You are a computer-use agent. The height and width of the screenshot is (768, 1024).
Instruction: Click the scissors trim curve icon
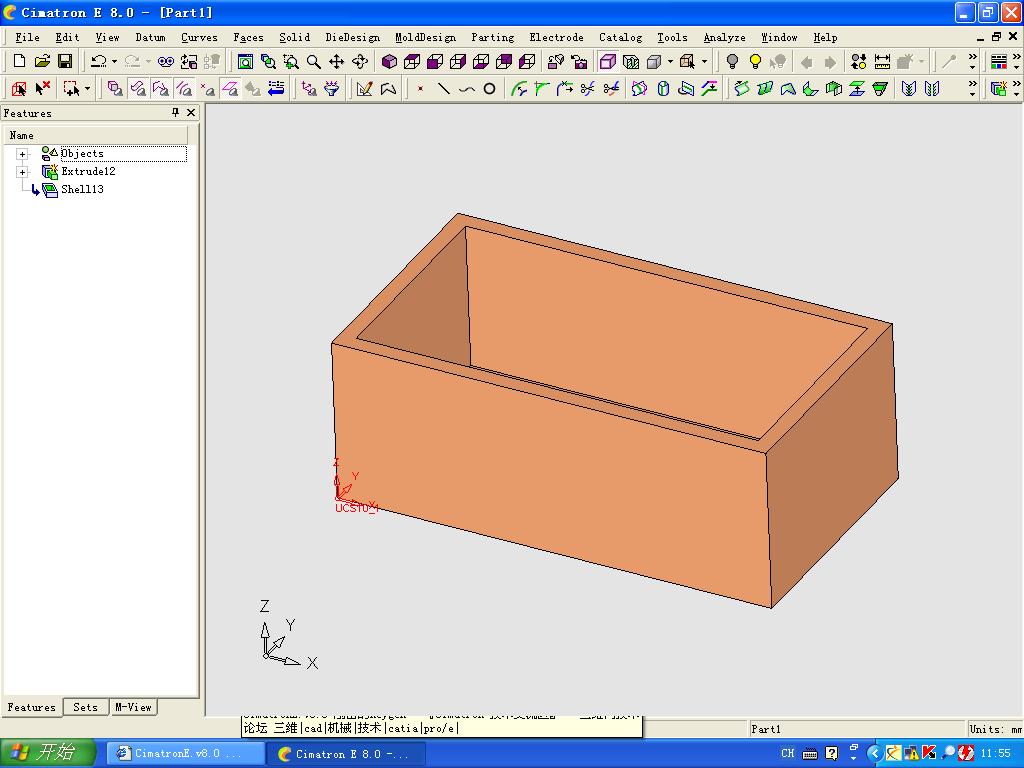click(x=588, y=88)
